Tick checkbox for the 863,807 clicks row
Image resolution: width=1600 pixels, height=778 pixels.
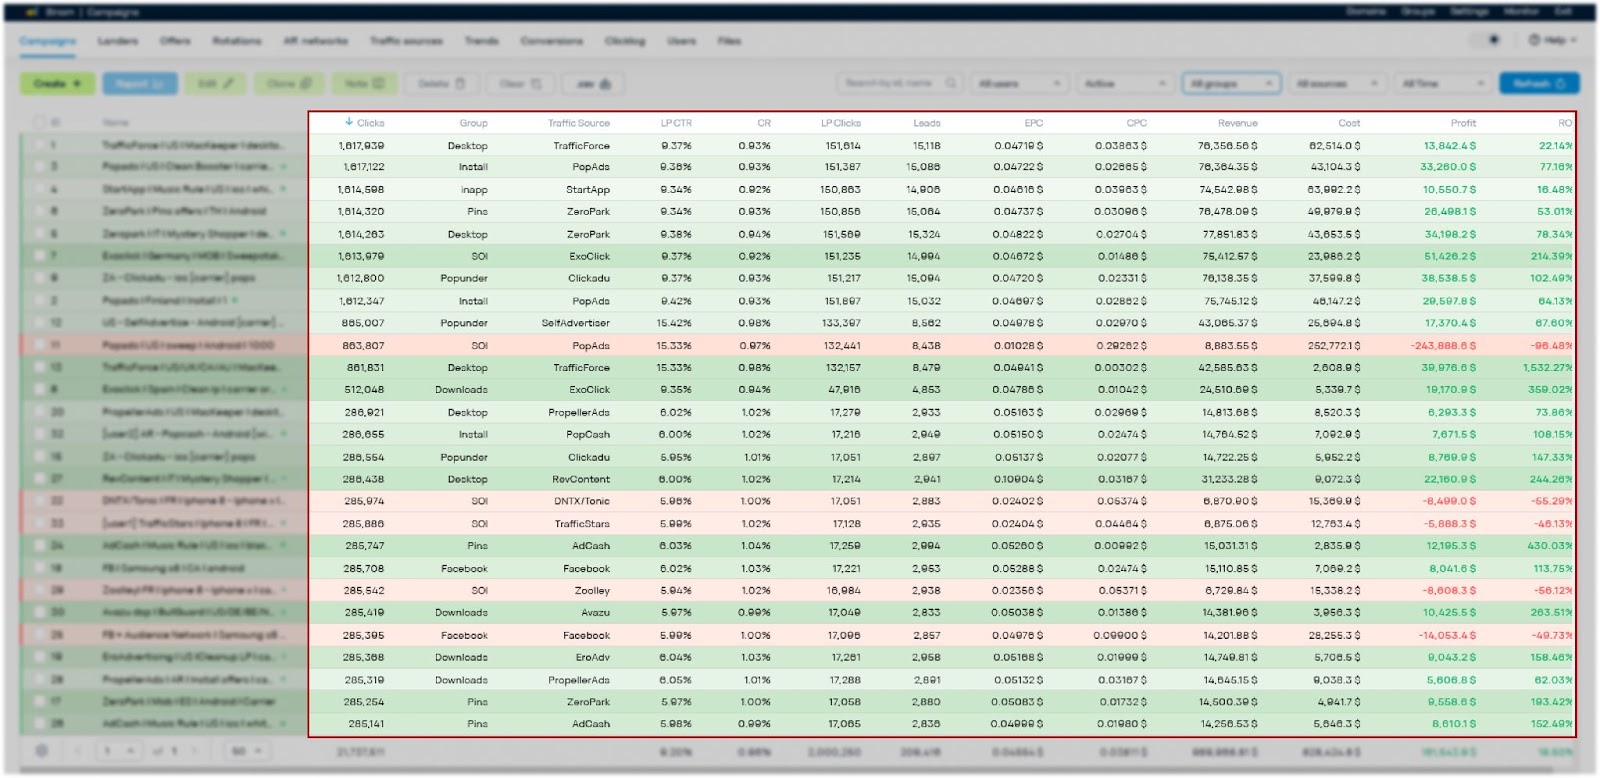40,345
